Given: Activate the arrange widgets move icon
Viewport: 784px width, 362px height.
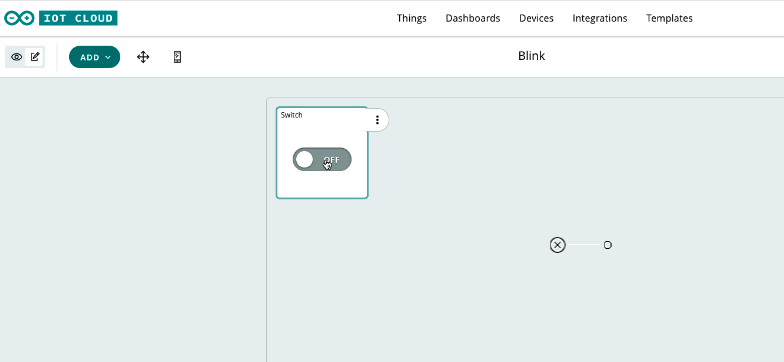Looking at the screenshot, I should point(143,57).
